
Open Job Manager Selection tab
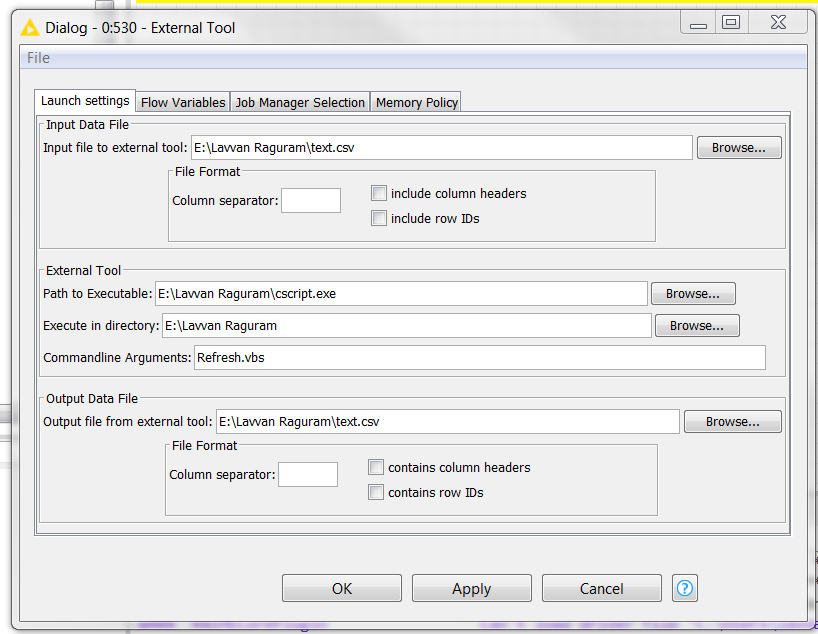(300, 102)
